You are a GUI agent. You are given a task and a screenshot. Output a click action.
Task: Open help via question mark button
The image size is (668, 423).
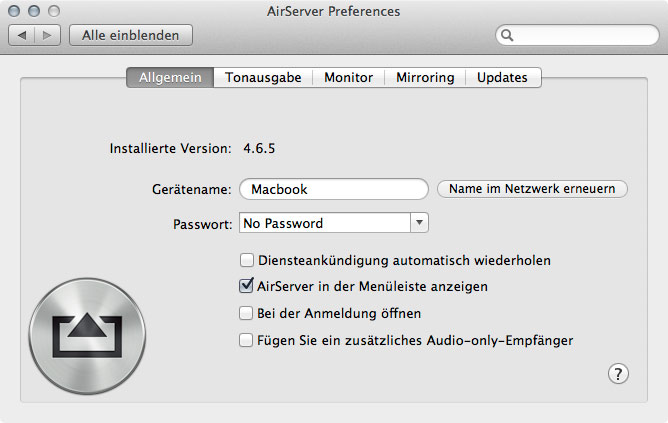click(618, 374)
